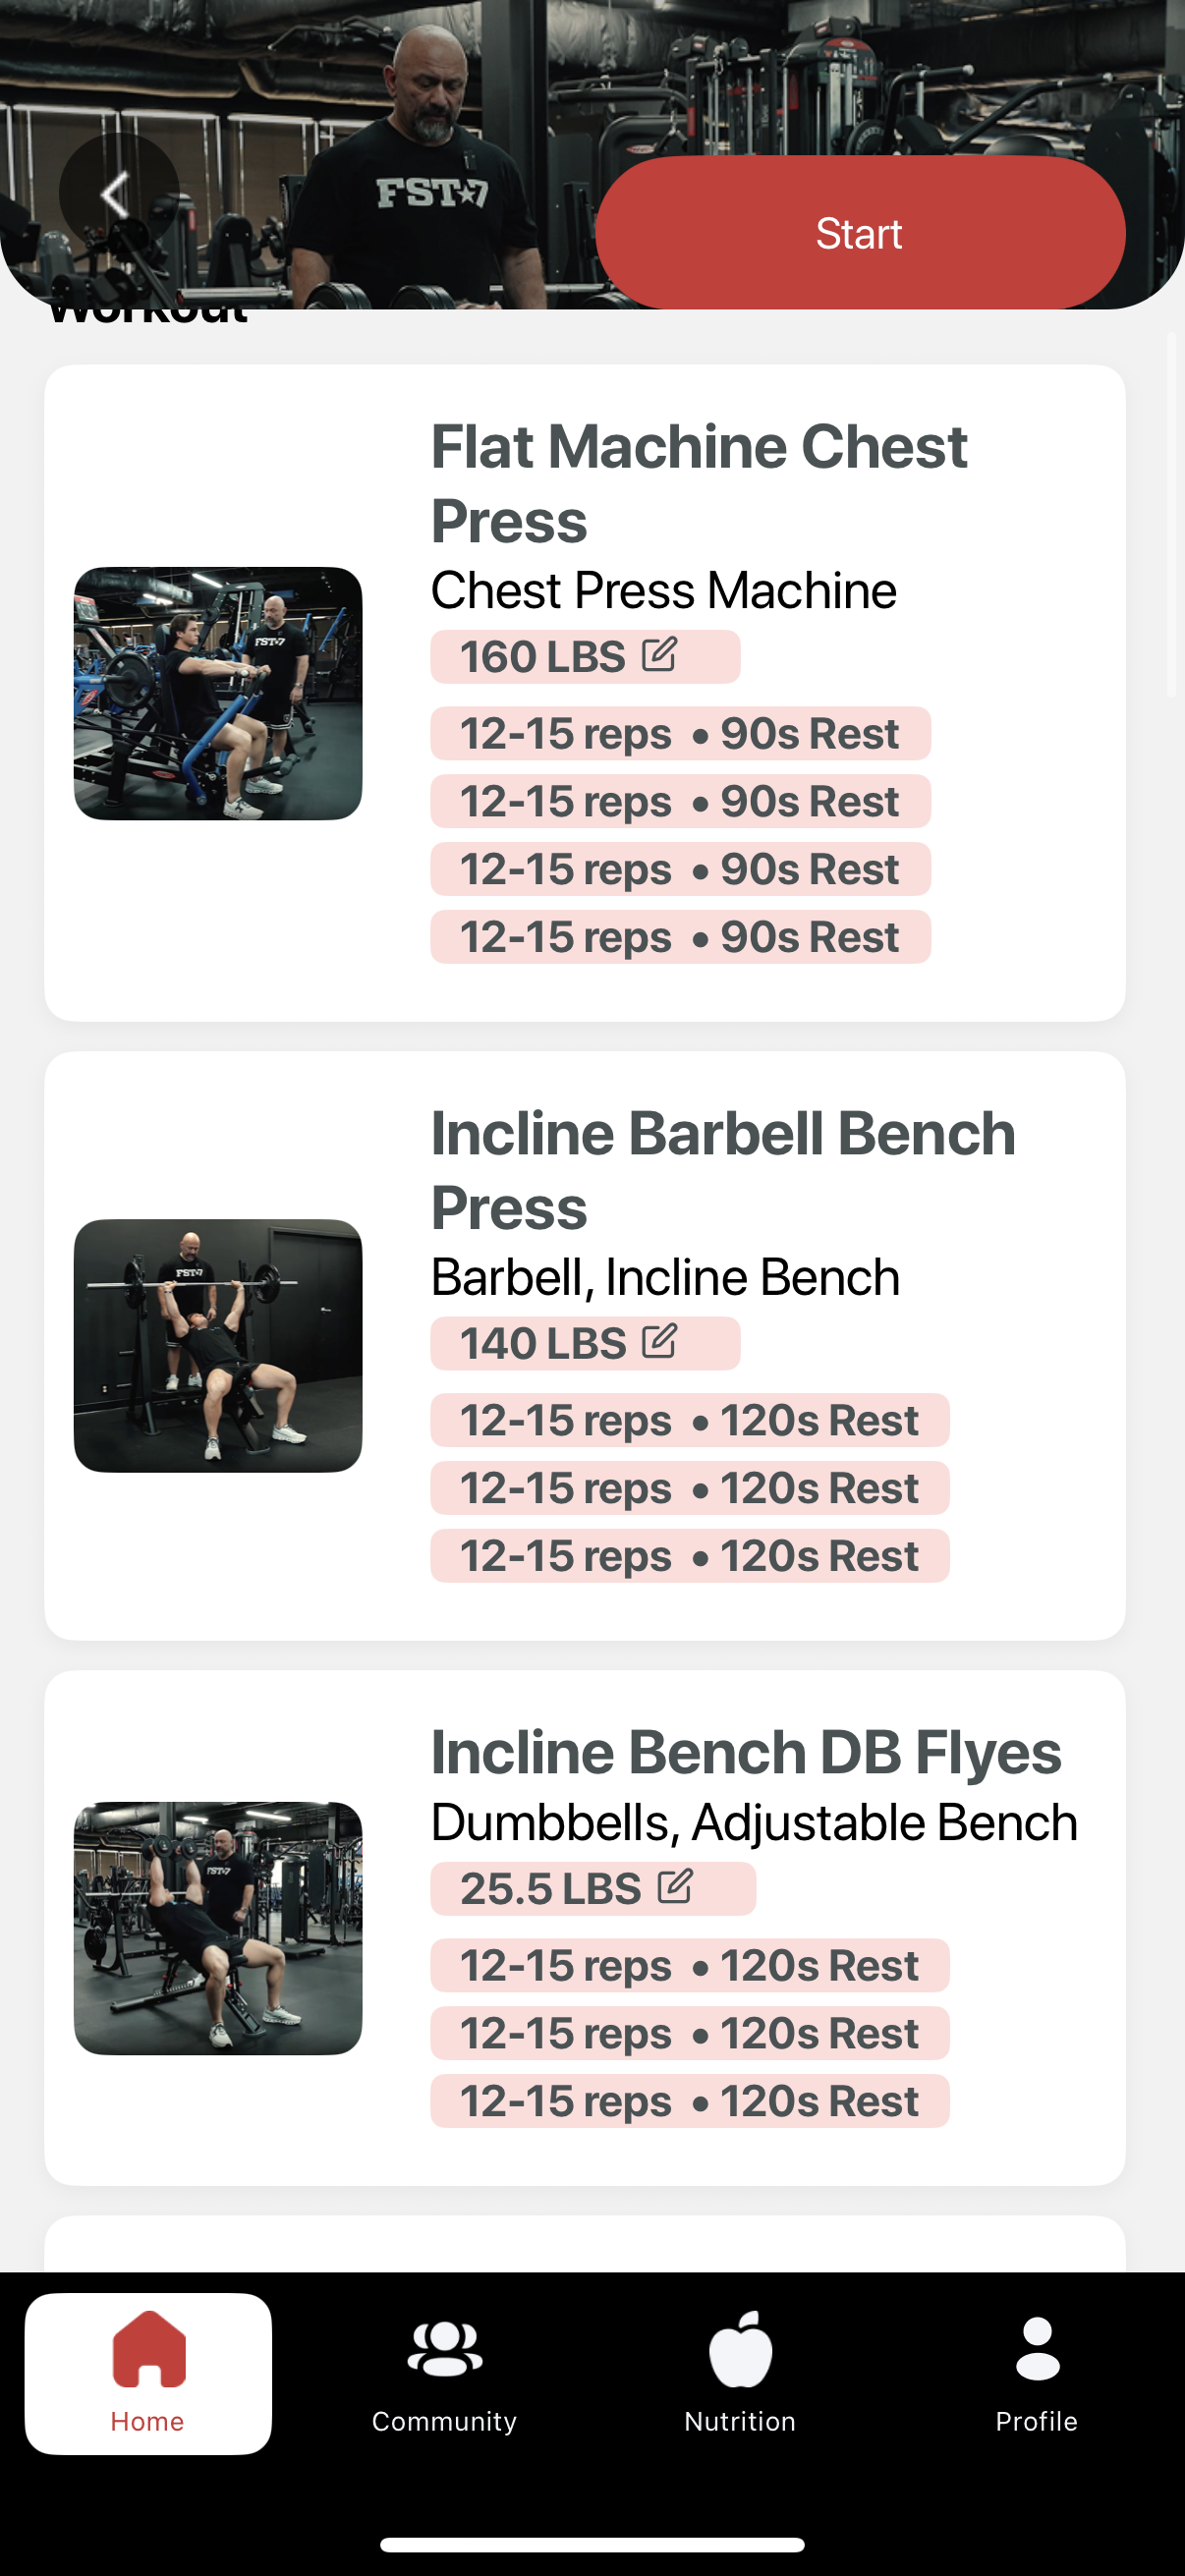The width and height of the screenshot is (1185, 2576).
Task: Open Incline Barbell Bench Press thumbnail
Action: tap(218, 1345)
